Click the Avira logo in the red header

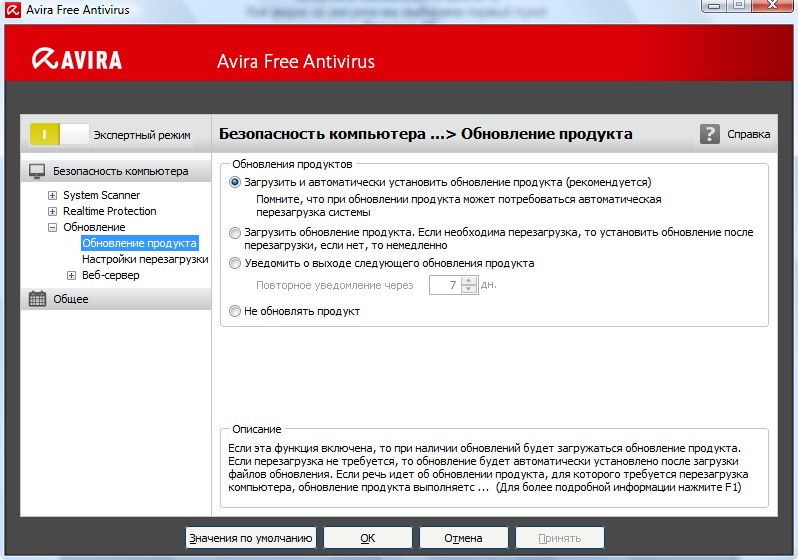pyautogui.click(x=77, y=59)
